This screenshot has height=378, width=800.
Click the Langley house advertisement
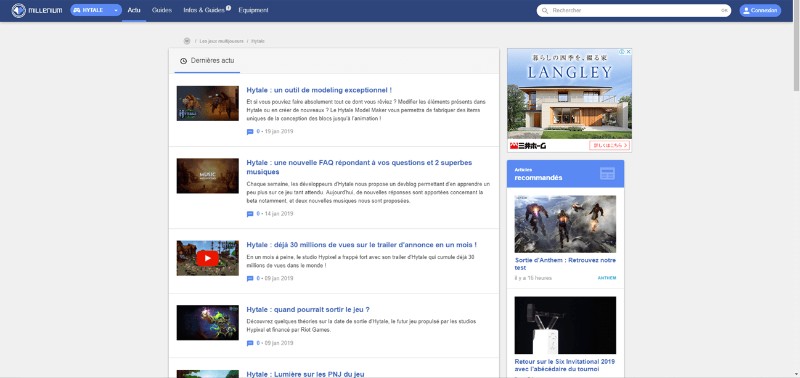coord(569,100)
